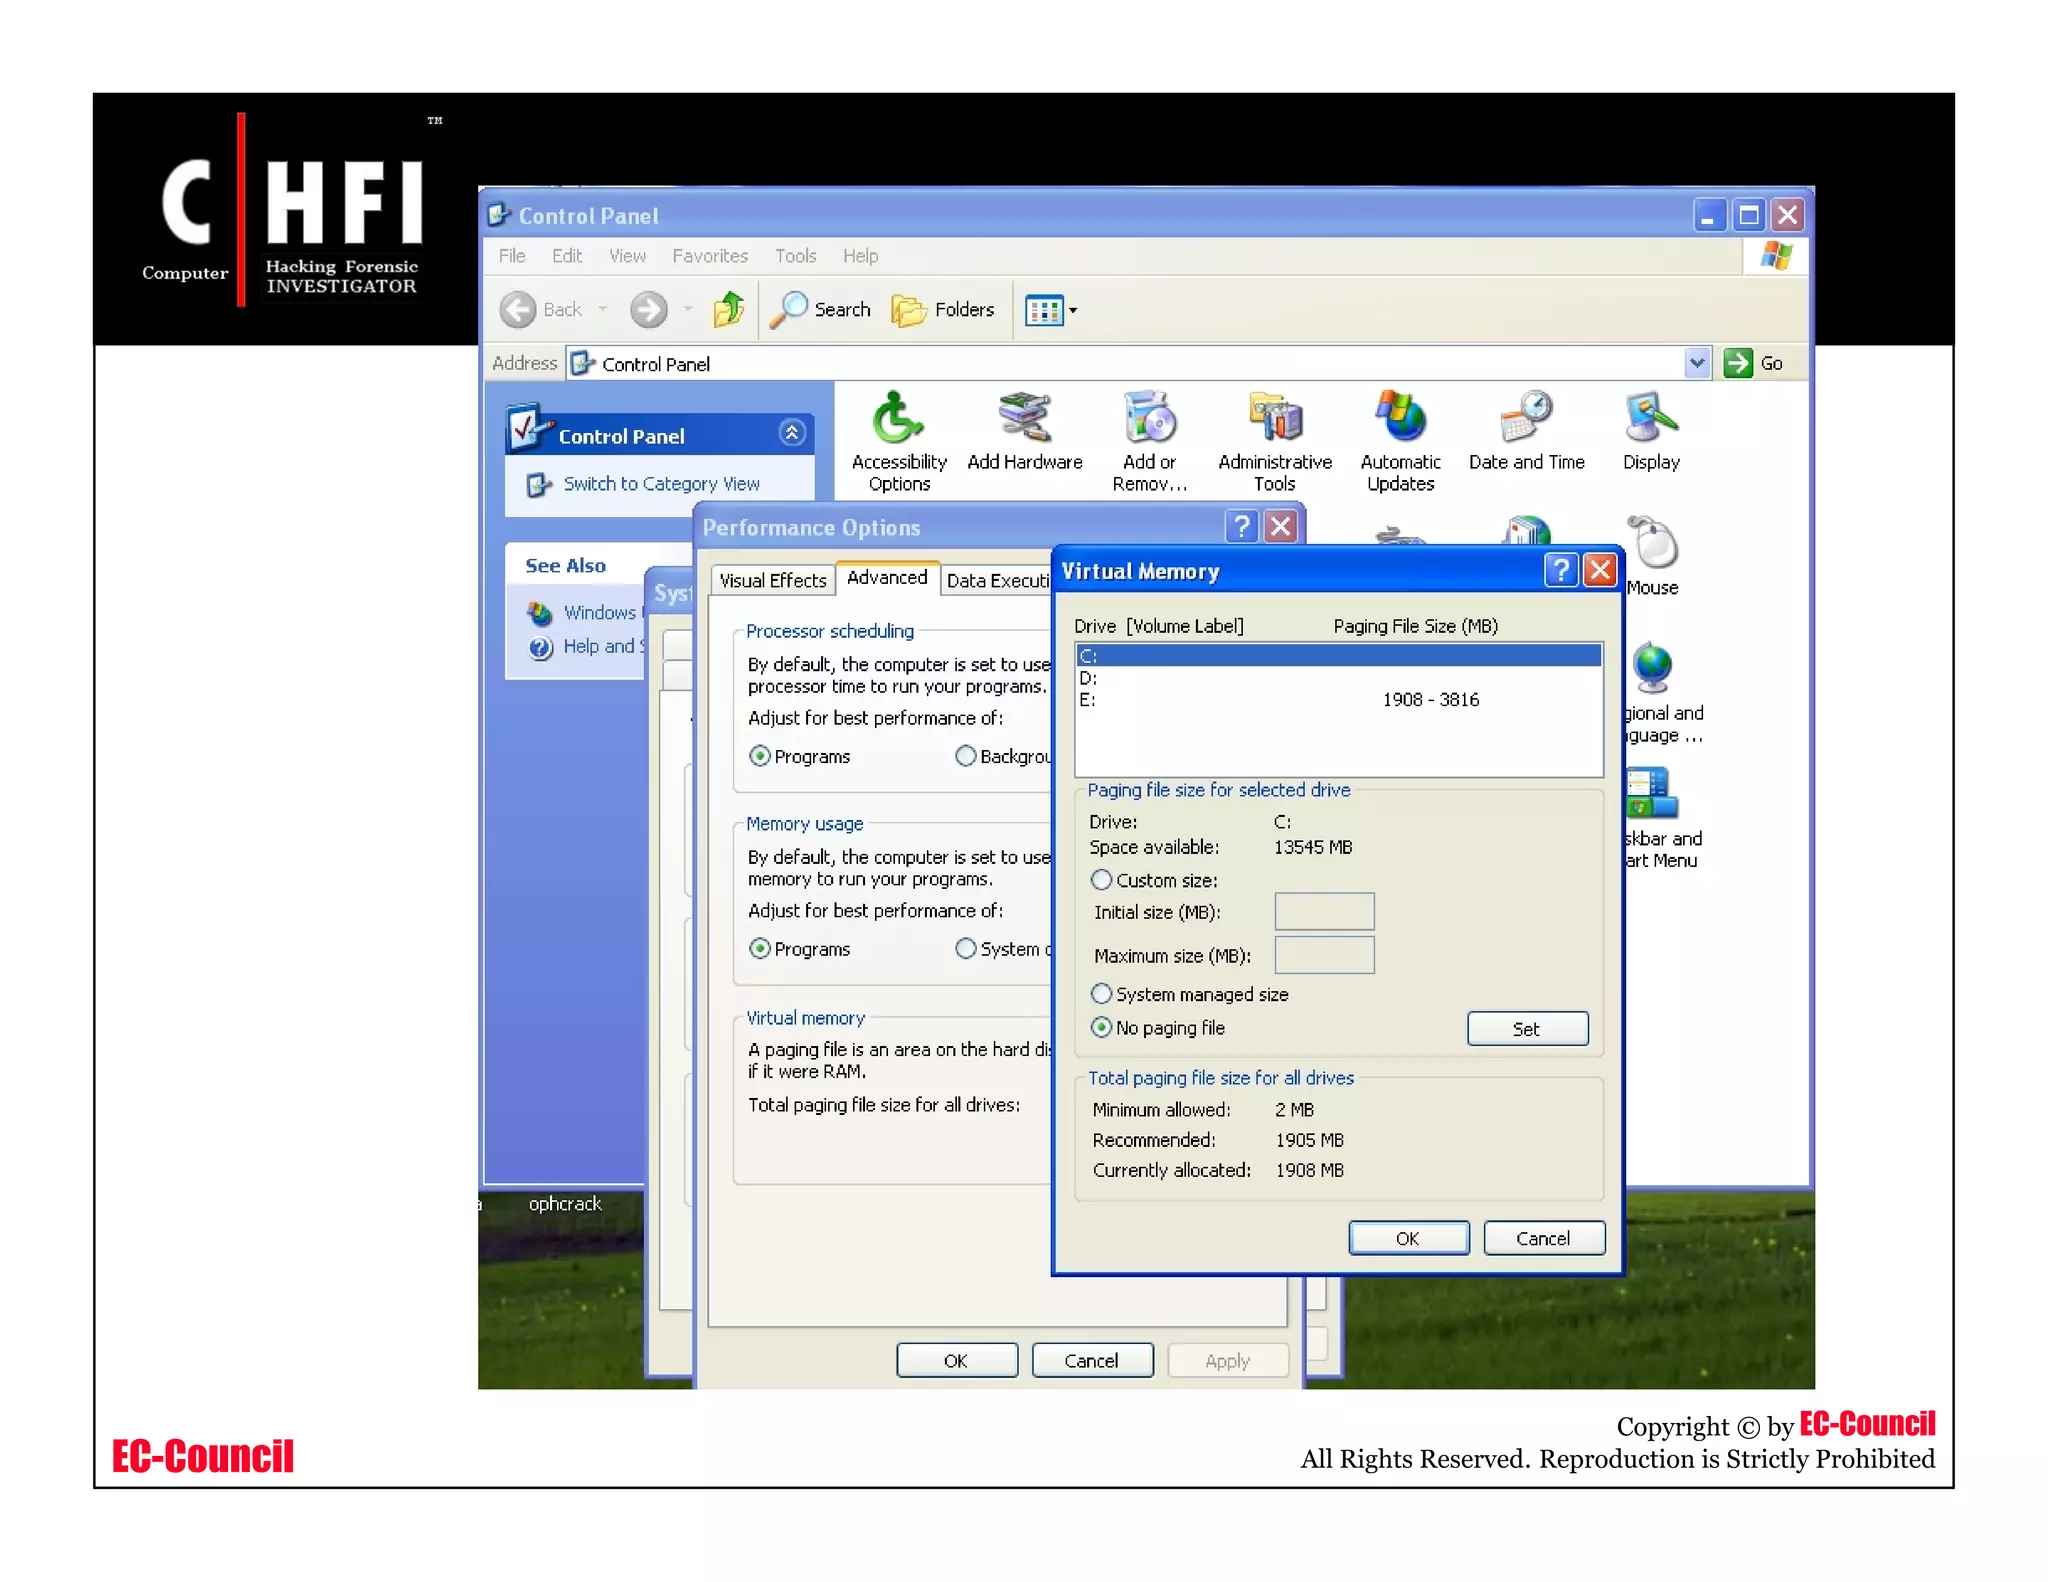Image resolution: width=2048 pixels, height=1582 pixels.
Task: Click Switch to Category View link
Action: pos(660,484)
